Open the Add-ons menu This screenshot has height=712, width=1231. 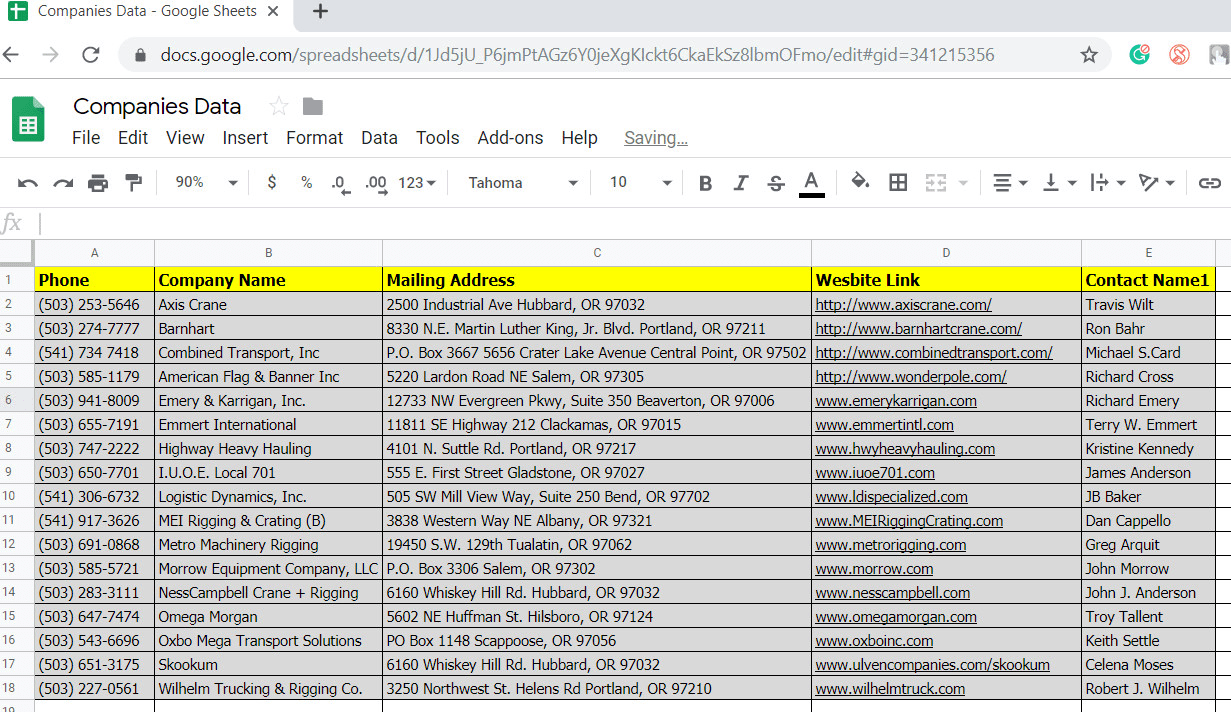[x=510, y=138]
